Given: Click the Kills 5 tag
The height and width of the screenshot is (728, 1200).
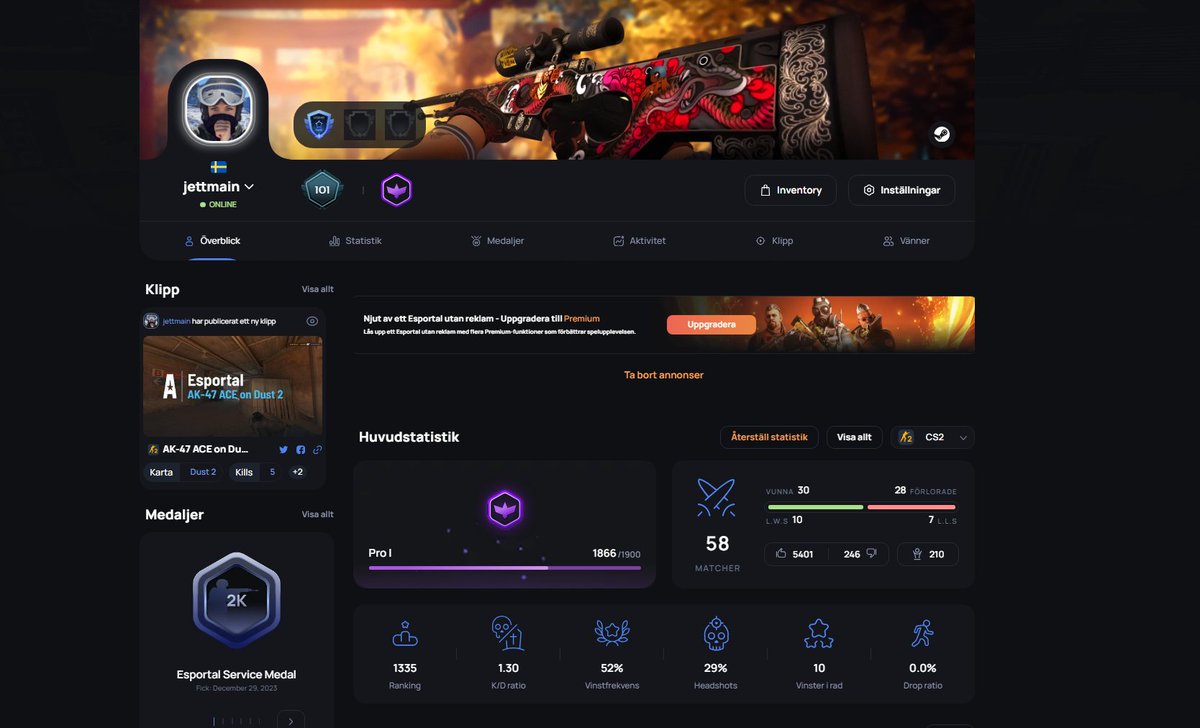Looking at the screenshot, I should 257,472.
